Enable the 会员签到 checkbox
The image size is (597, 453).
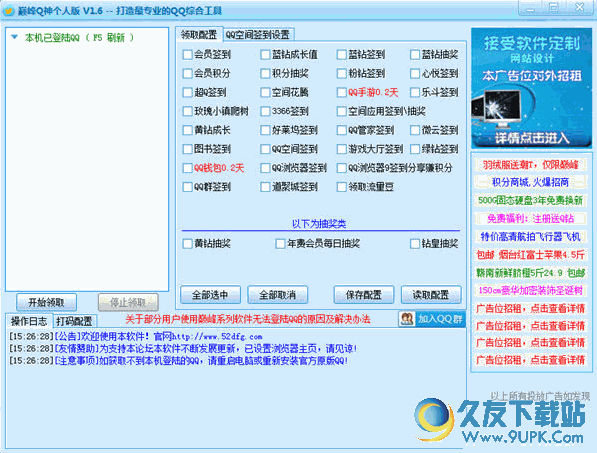[x=187, y=54]
